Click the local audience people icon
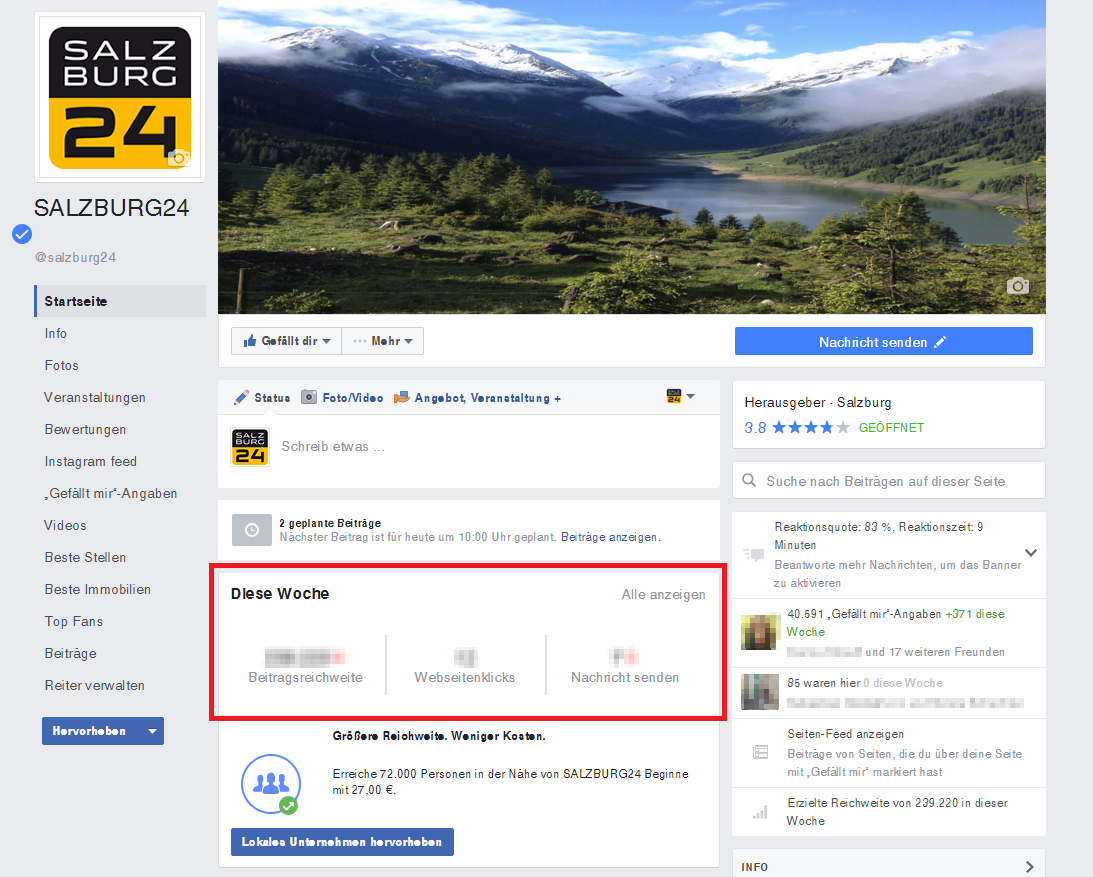Image resolution: width=1093 pixels, height=877 pixels. click(x=270, y=784)
